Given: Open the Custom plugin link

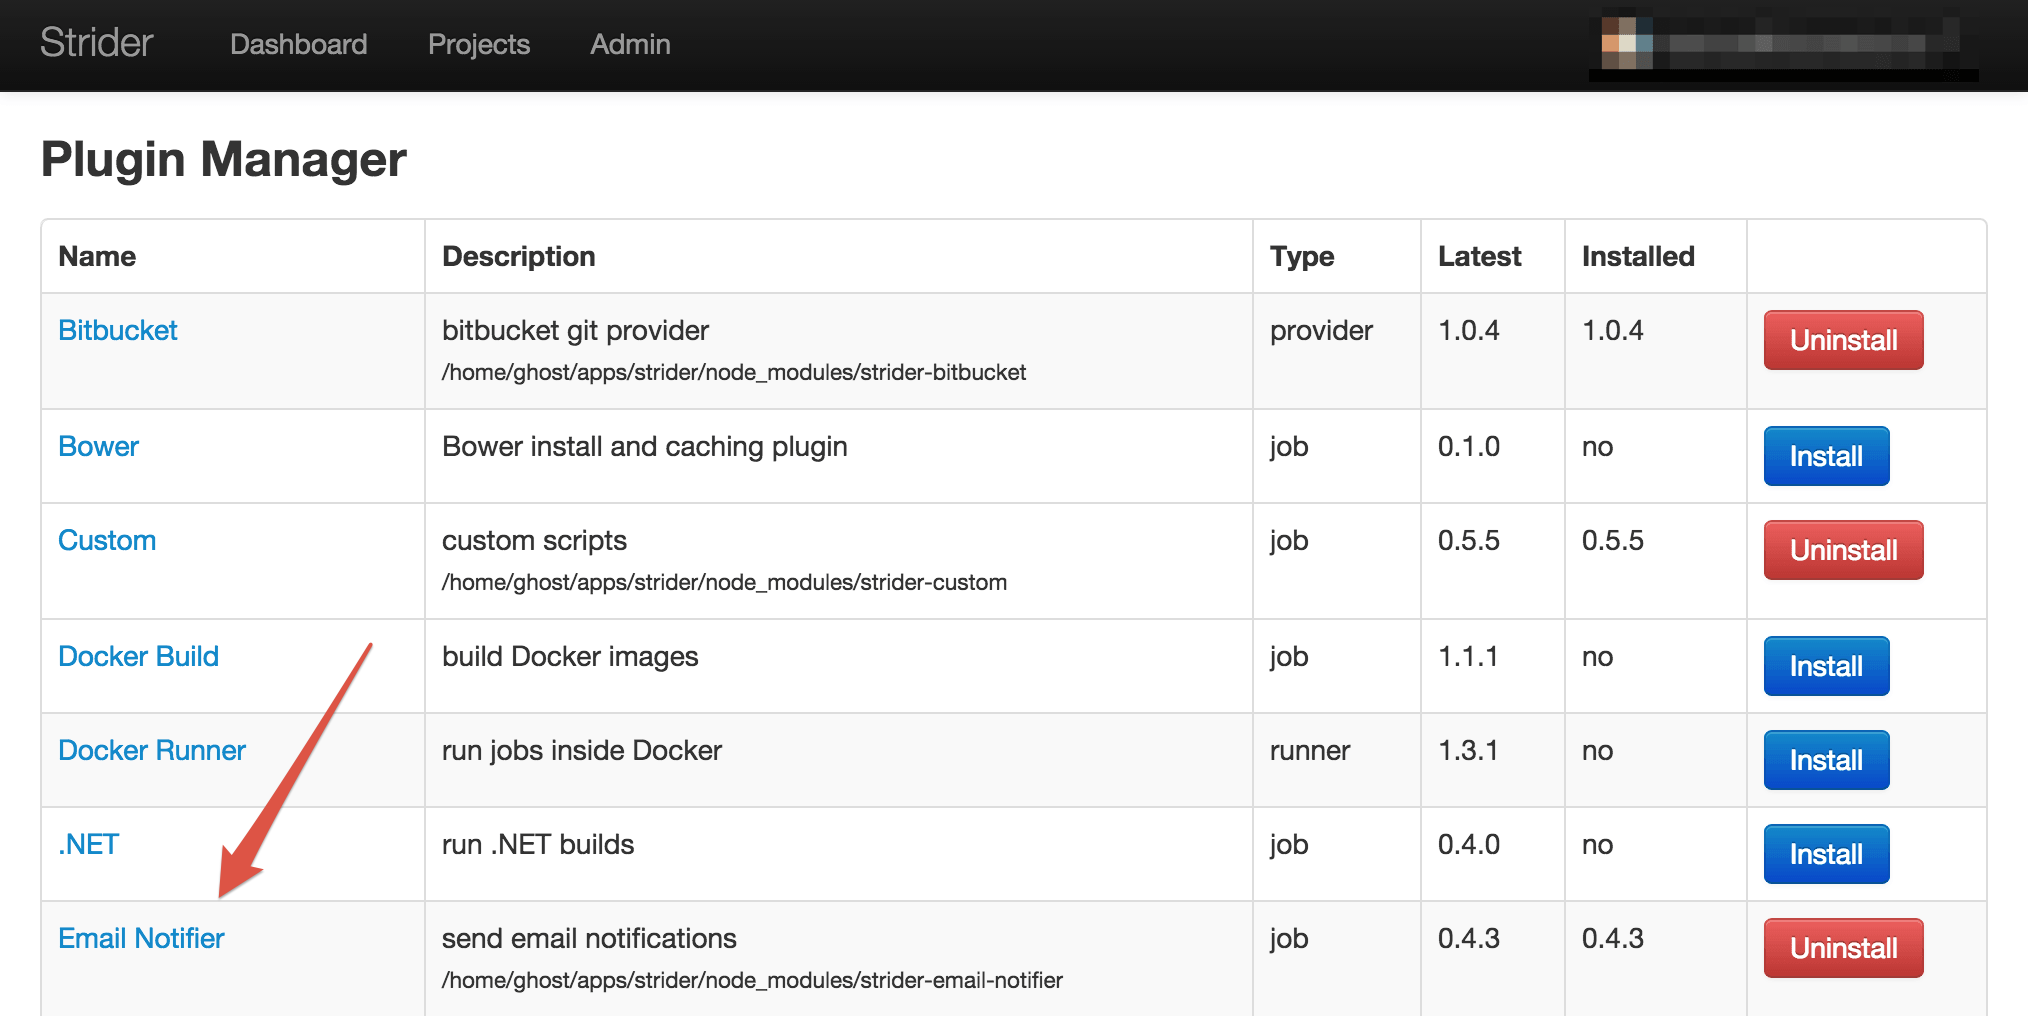Looking at the screenshot, I should point(107,540).
